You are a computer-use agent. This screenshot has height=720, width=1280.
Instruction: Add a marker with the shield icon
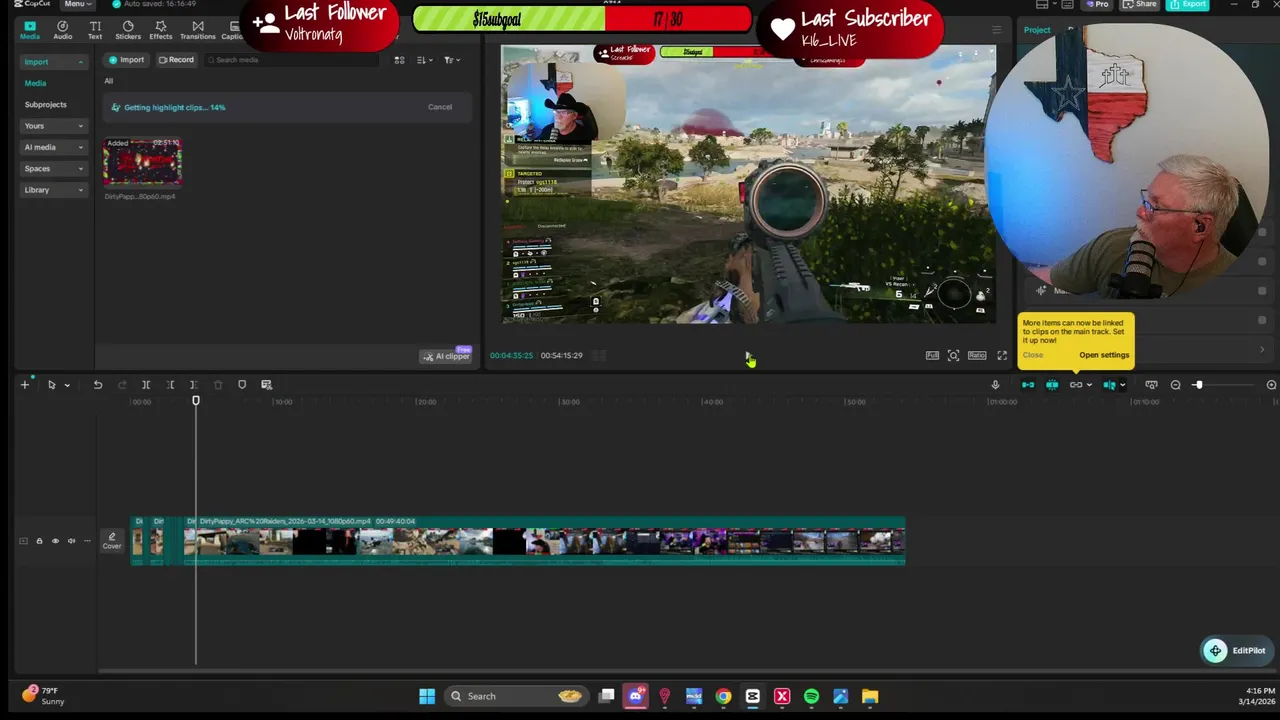(242, 385)
